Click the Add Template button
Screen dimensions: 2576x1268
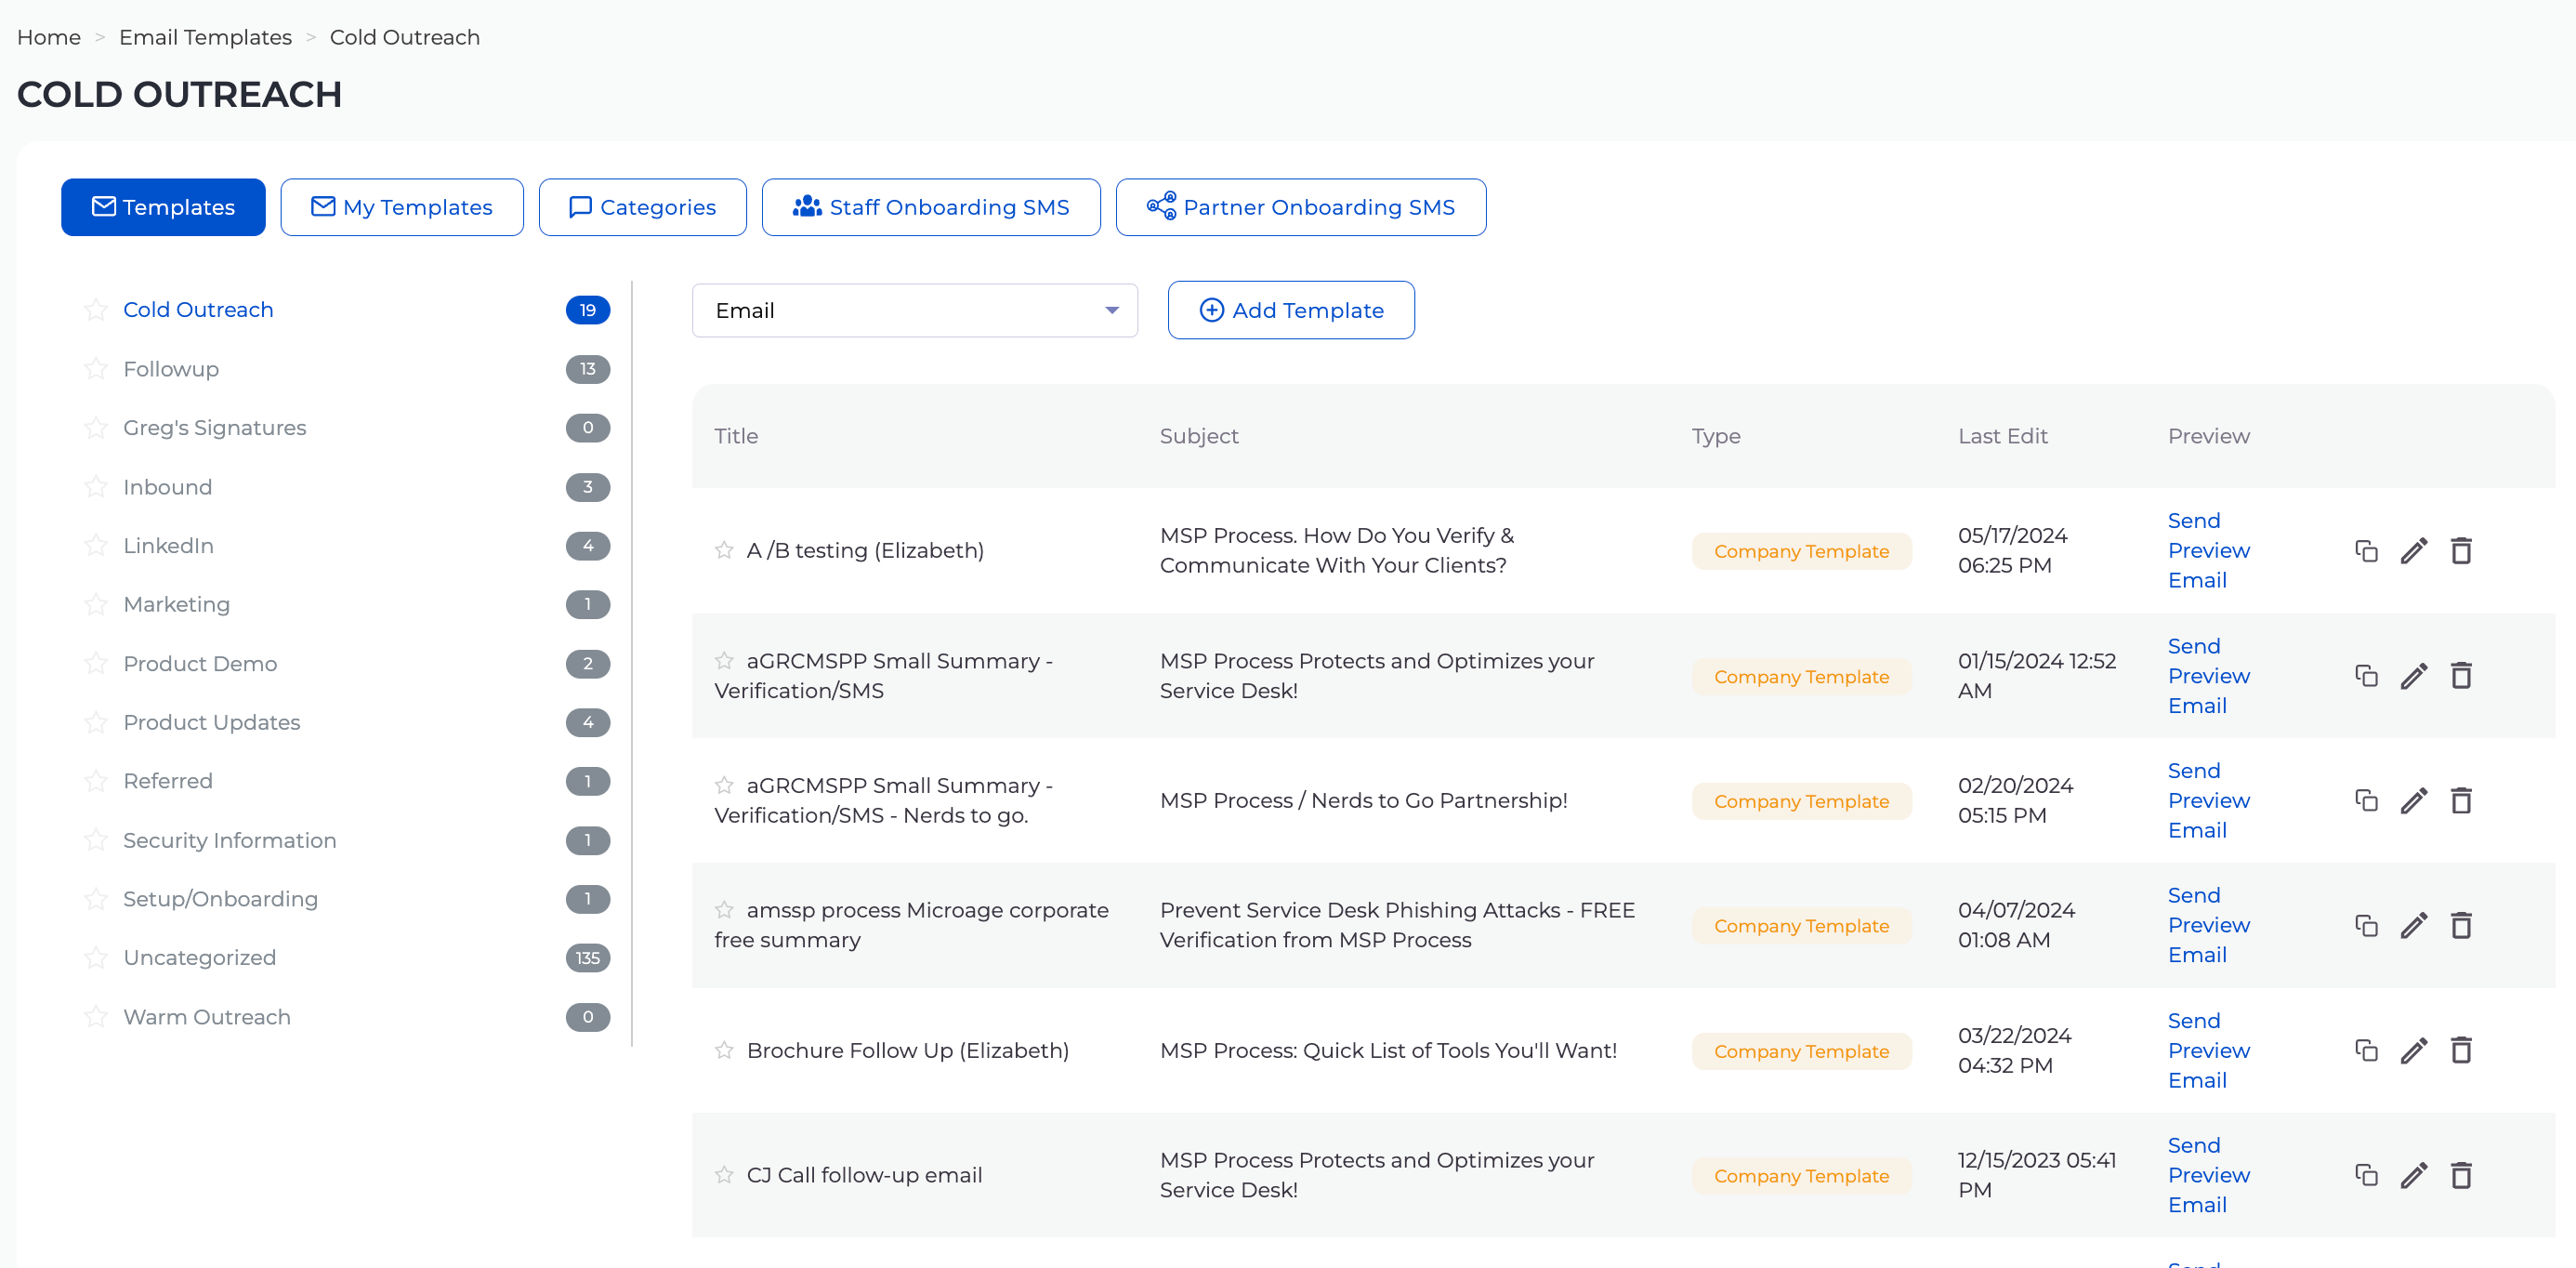(1291, 310)
